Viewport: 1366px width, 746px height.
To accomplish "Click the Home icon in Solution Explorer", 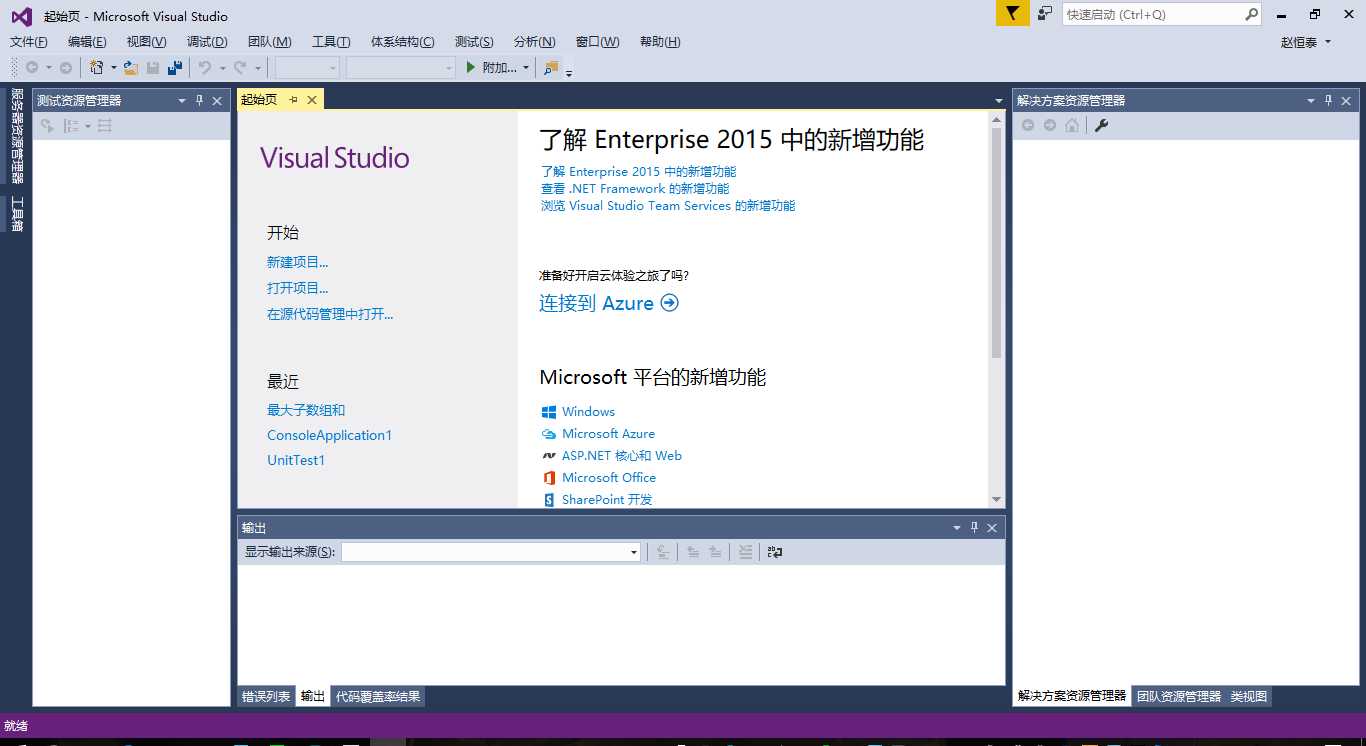I will pyautogui.click(x=1072, y=125).
